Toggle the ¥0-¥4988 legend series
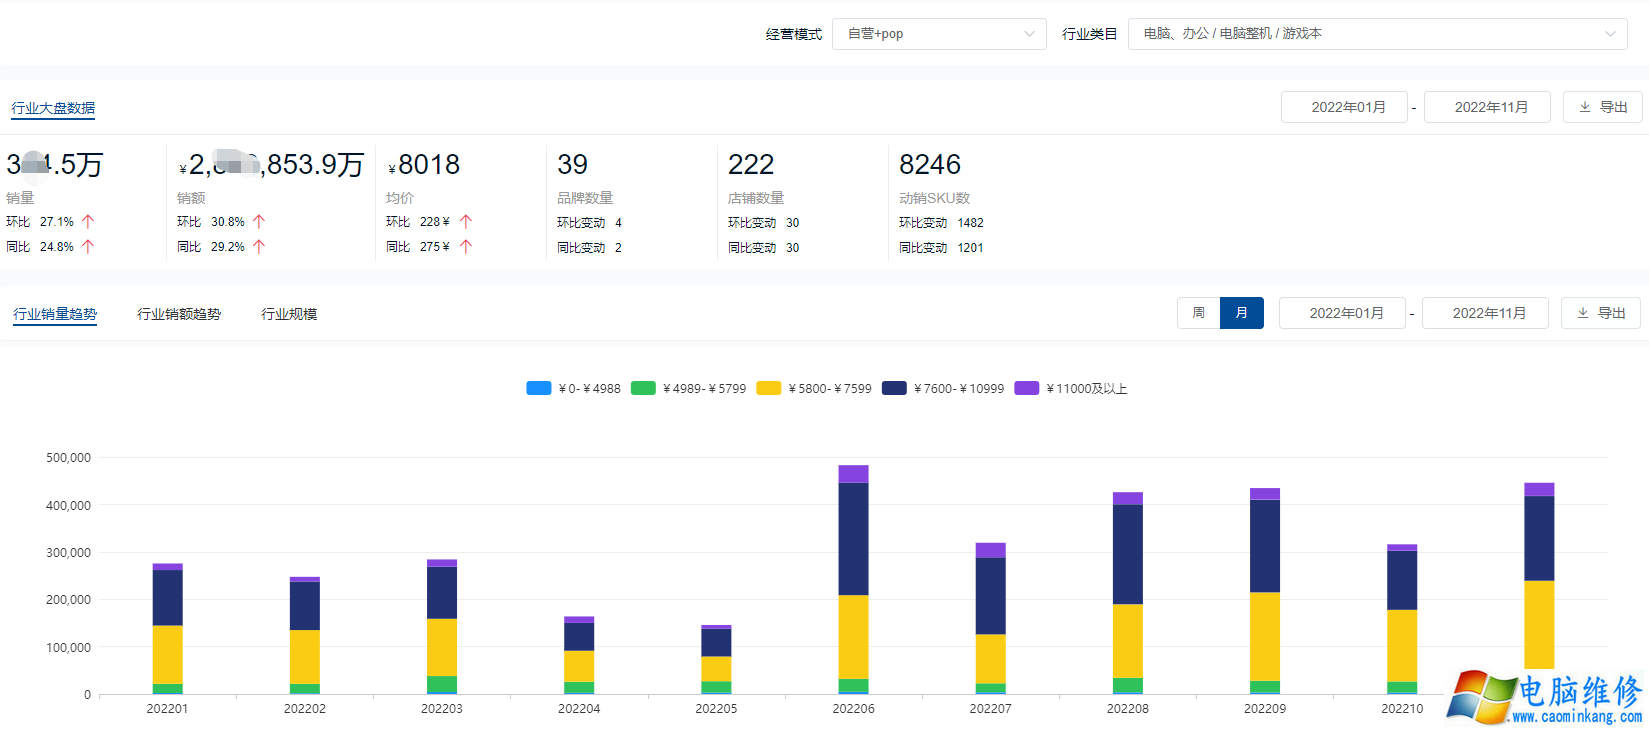The height and width of the screenshot is (734, 1649). (573, 388)
